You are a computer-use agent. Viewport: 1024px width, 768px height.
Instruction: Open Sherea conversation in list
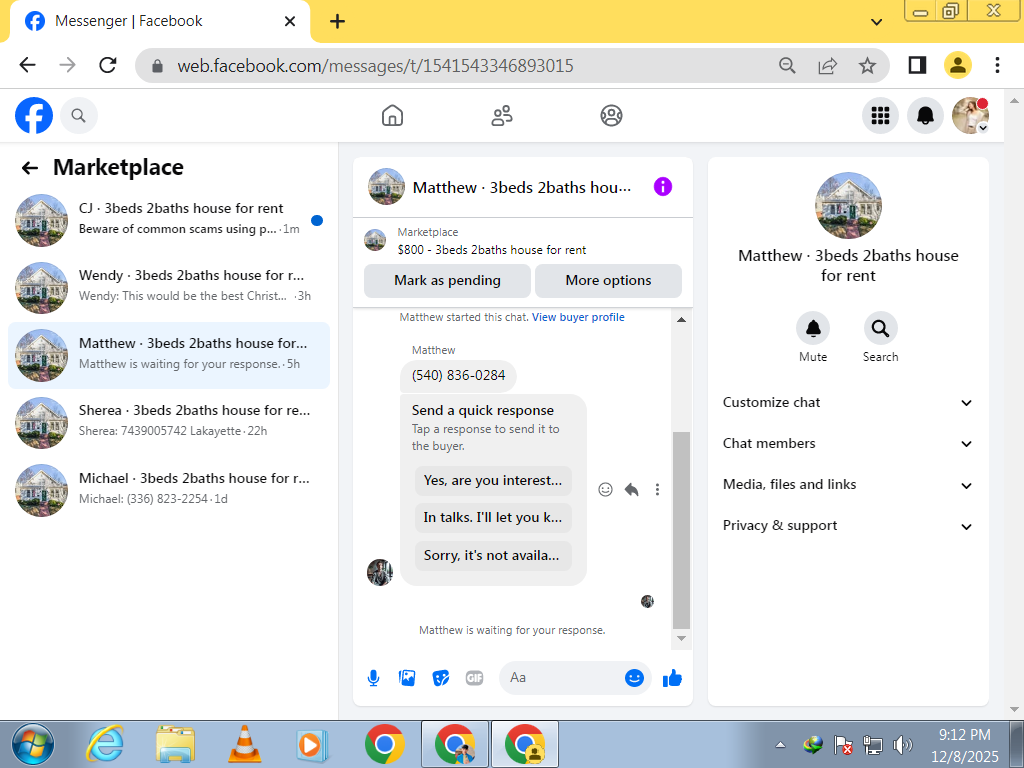click(168, 423)
